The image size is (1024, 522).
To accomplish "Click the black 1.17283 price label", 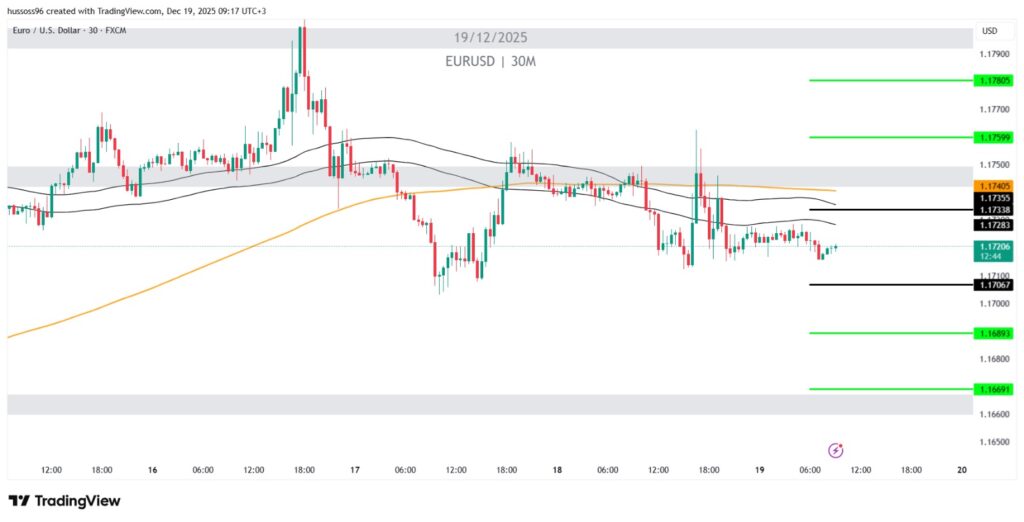I will [x=994, y=226].
